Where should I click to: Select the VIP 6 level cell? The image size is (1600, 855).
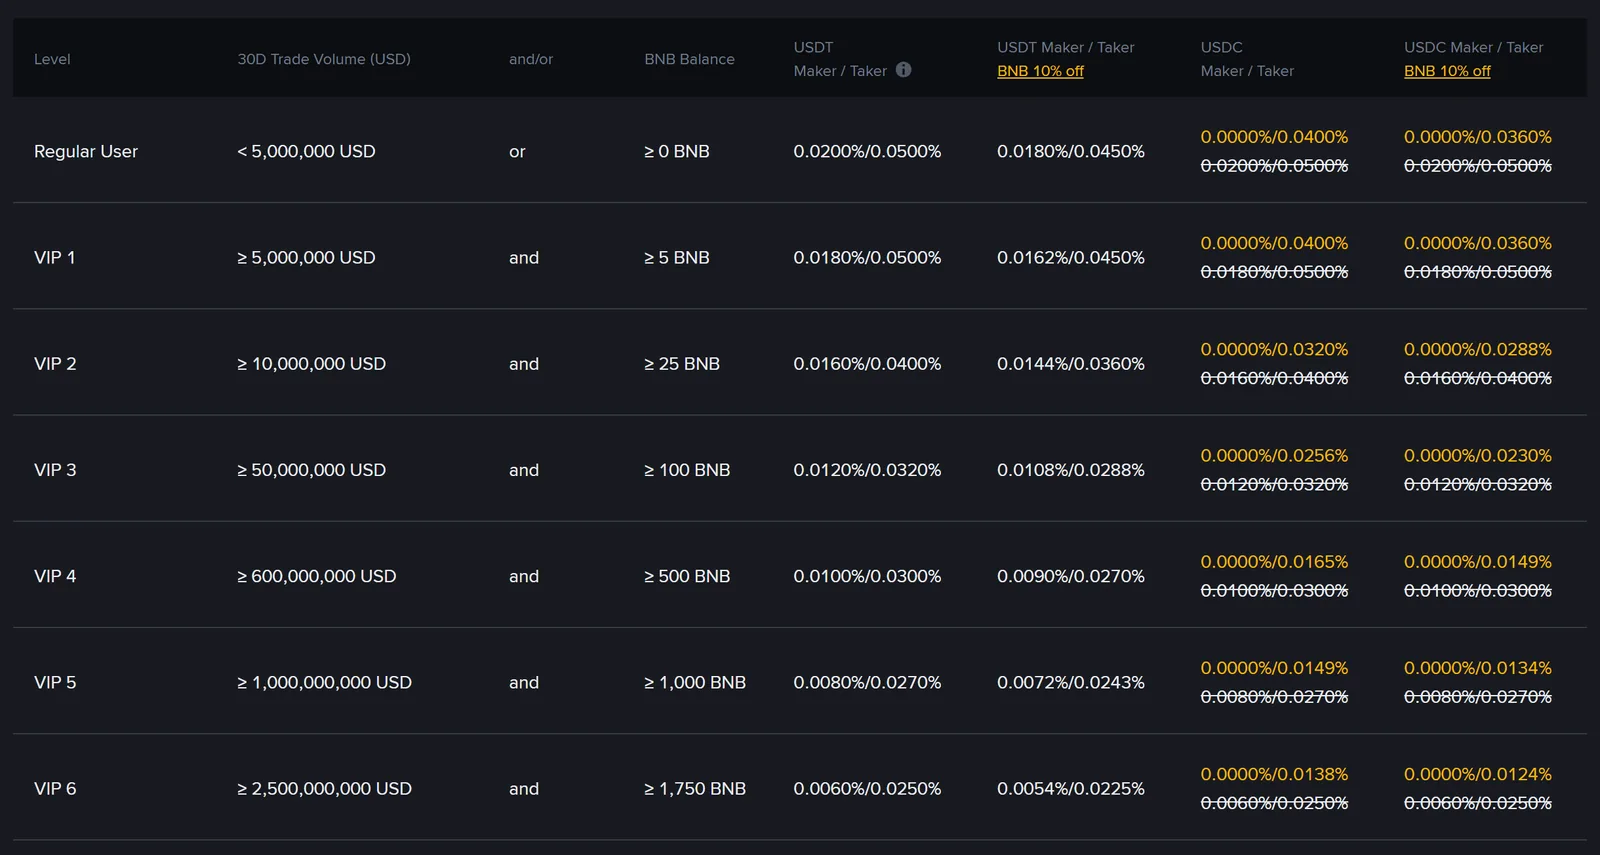(x=55, y=789)
